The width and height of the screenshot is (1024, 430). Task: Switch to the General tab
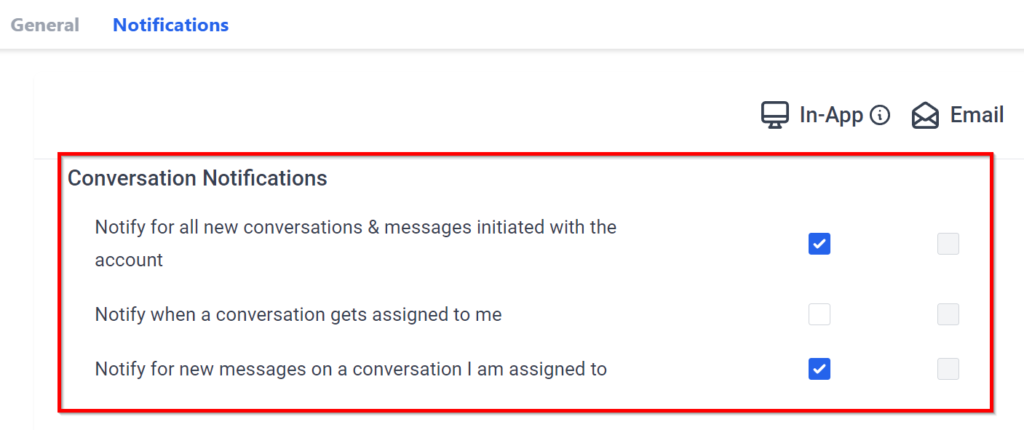click(45, 25)
